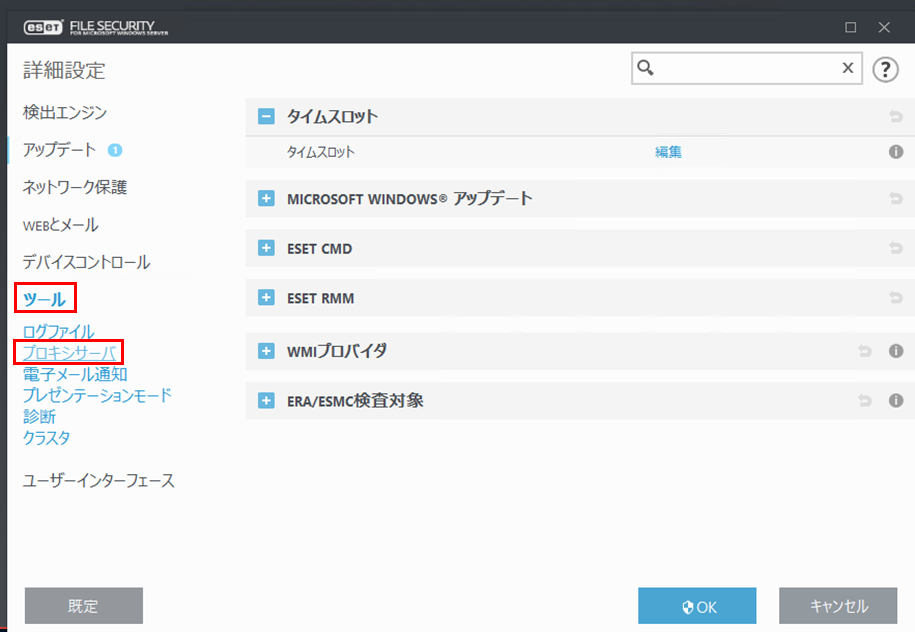Open the アップデート category

60,150
